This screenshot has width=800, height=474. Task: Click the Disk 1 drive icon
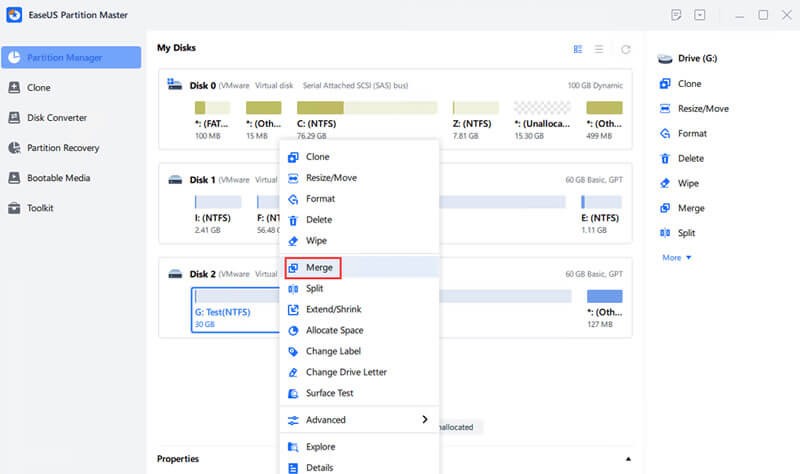(175, 180)
